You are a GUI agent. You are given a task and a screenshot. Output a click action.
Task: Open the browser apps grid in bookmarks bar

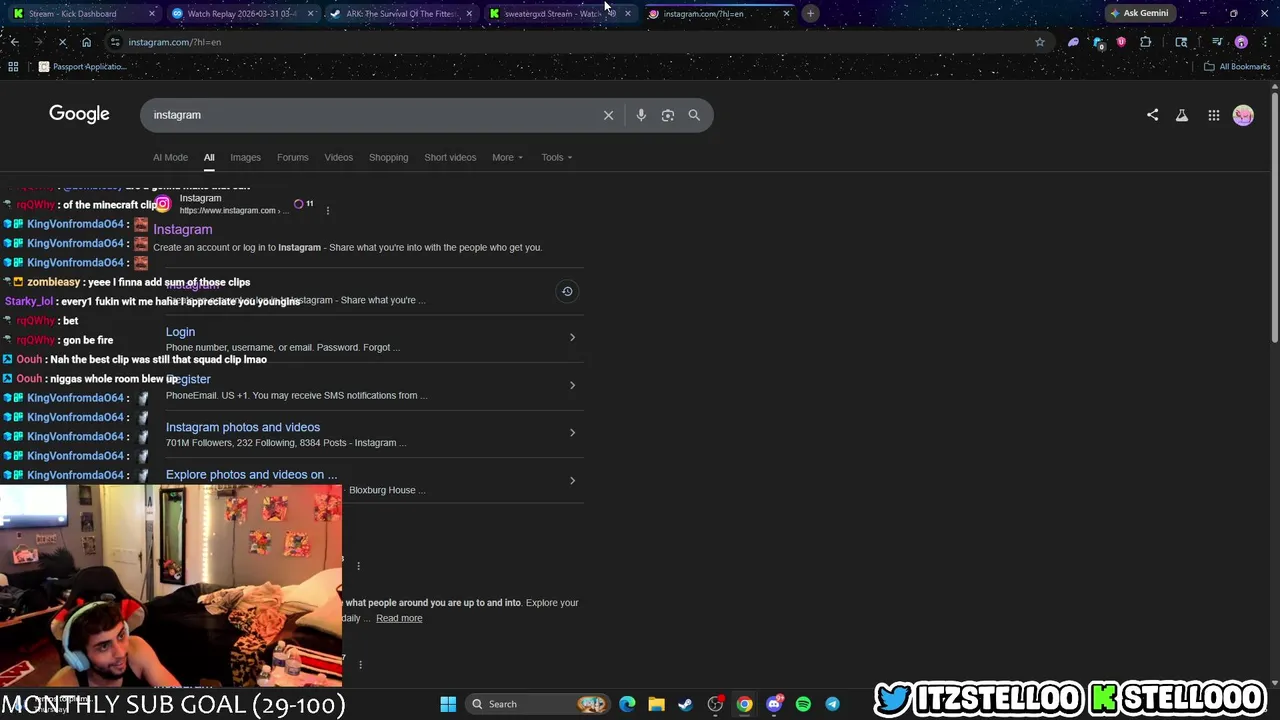click(x=13, y=67)
